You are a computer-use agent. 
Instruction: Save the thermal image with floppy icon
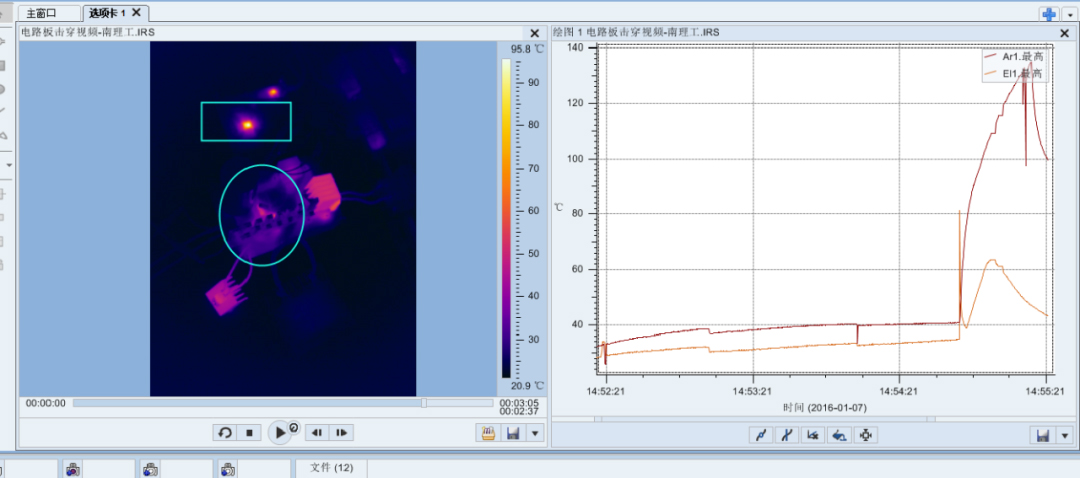point(512,434)
